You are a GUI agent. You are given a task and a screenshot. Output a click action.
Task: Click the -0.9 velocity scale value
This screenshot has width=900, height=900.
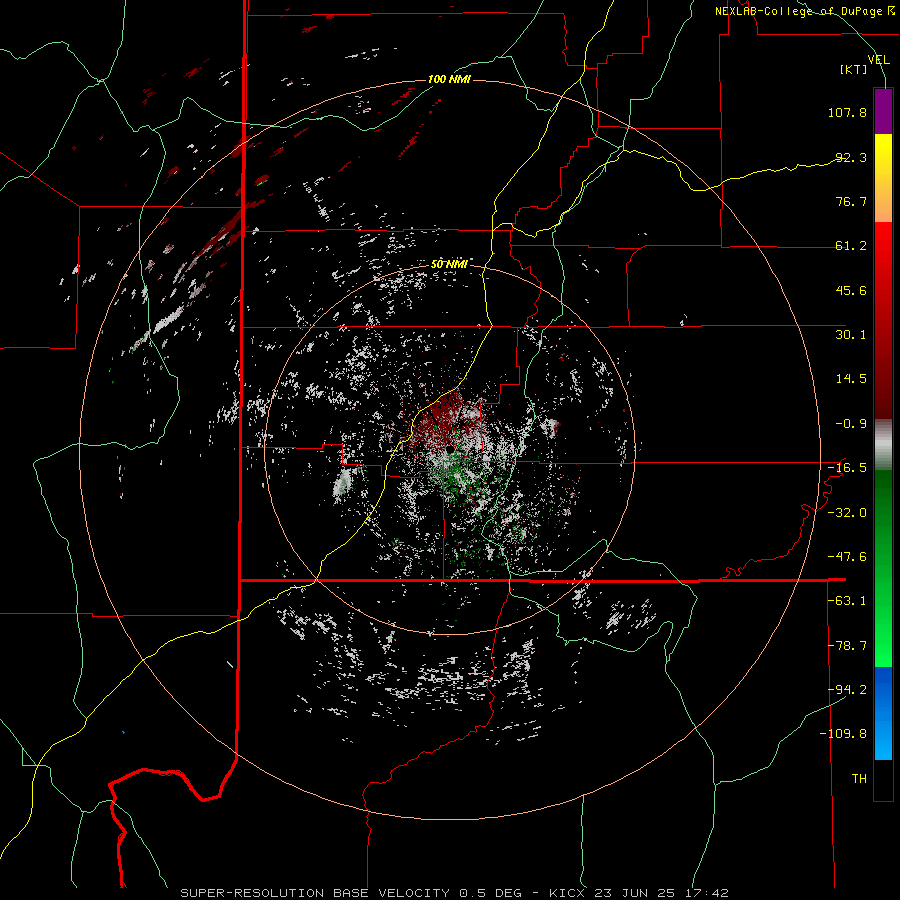(x=851, y=424)
